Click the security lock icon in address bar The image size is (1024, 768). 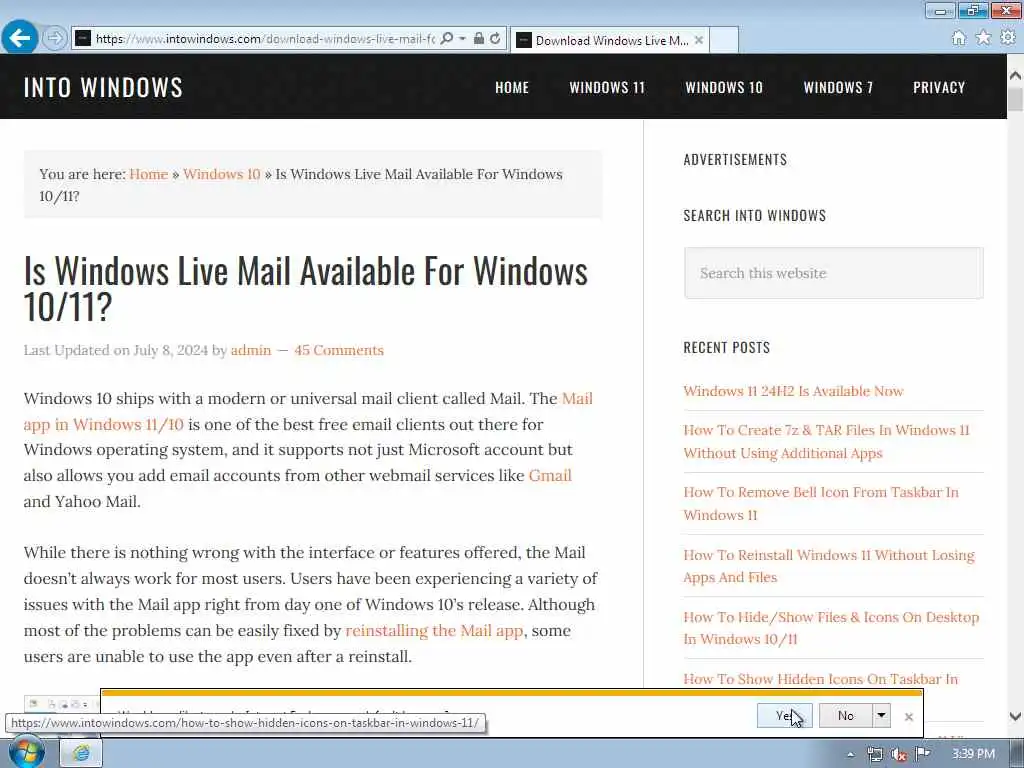coord(479,39)
